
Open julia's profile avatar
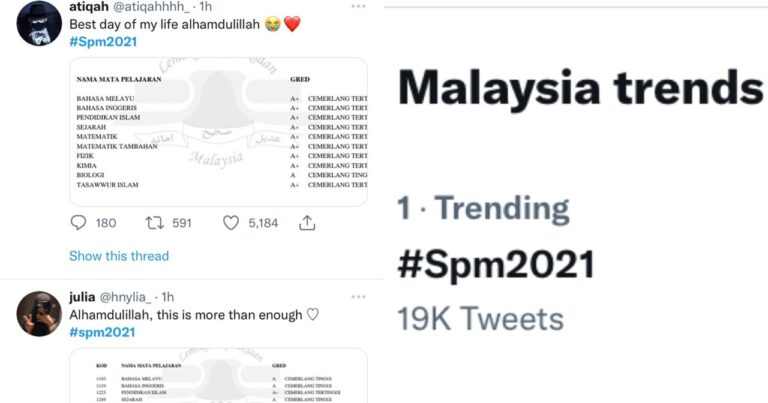39,312
